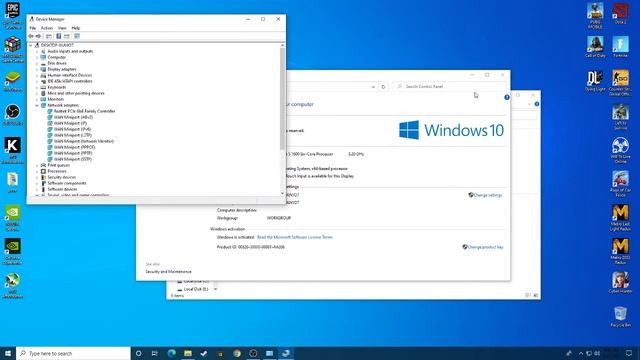This screenshot has width=640, height=360.
Task: Open Dying Light desktop shortcut
Action: click(x=595, y=80)
